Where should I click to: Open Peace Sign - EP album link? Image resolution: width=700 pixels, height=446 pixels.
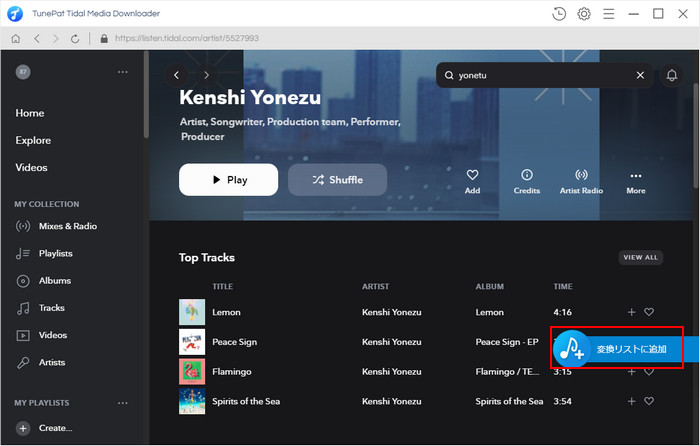[507, 342]
